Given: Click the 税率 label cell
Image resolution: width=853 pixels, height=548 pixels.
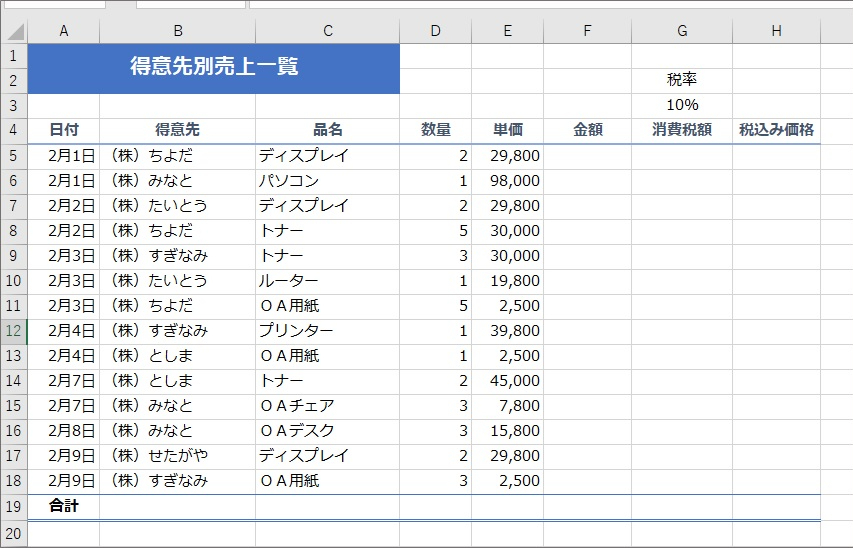Looking at the screenshot, I should (x=682, y=81).
